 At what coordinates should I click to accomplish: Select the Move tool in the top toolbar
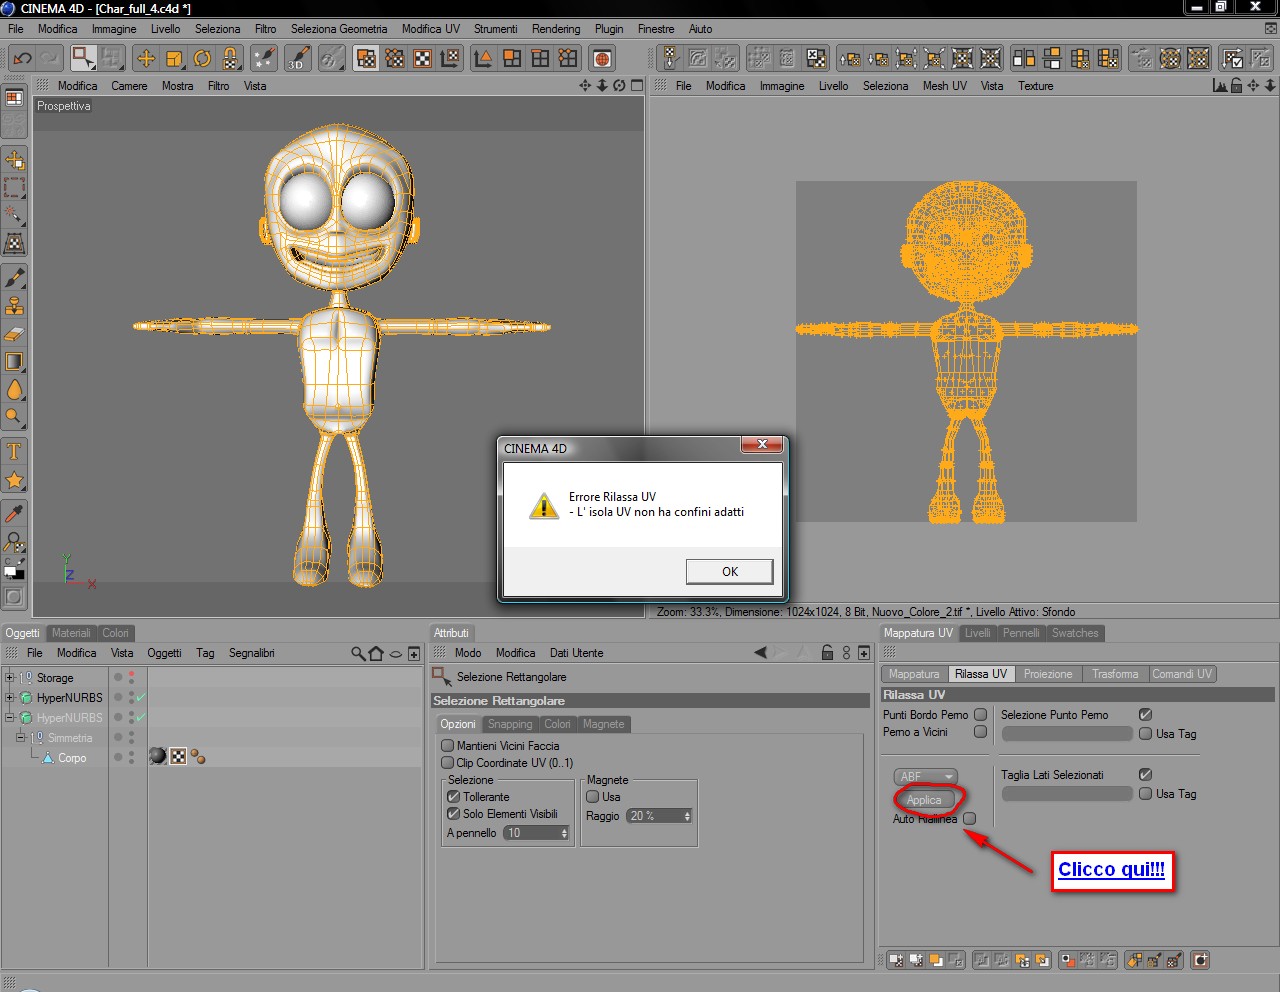pos(146,58)
